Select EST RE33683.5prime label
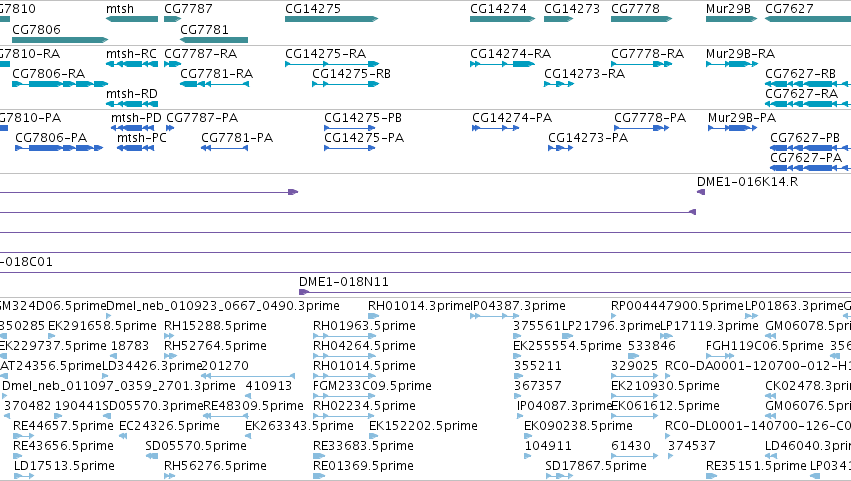 pos(363,446)
